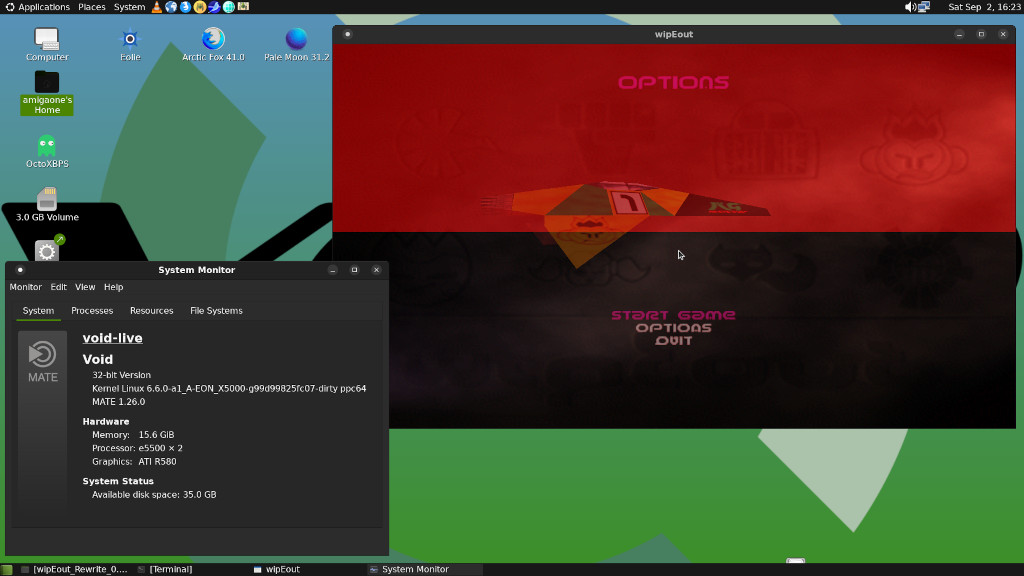Open the volume control in system tray
Image resolution: width=1024 pixels, height=576 pixels.
910,7
